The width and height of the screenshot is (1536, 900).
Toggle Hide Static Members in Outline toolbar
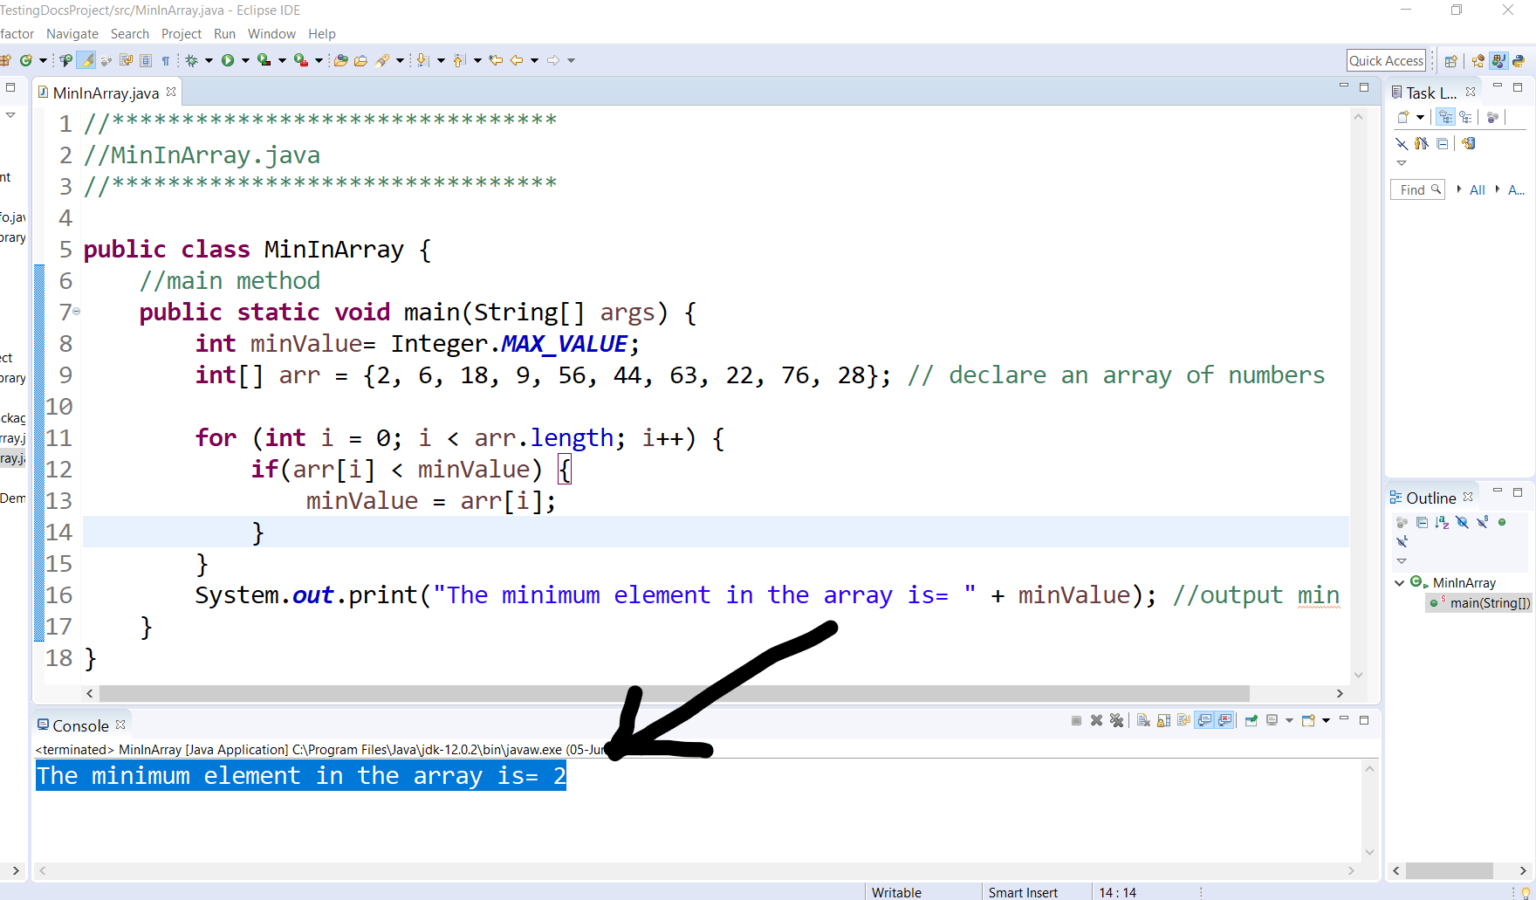1482,522
